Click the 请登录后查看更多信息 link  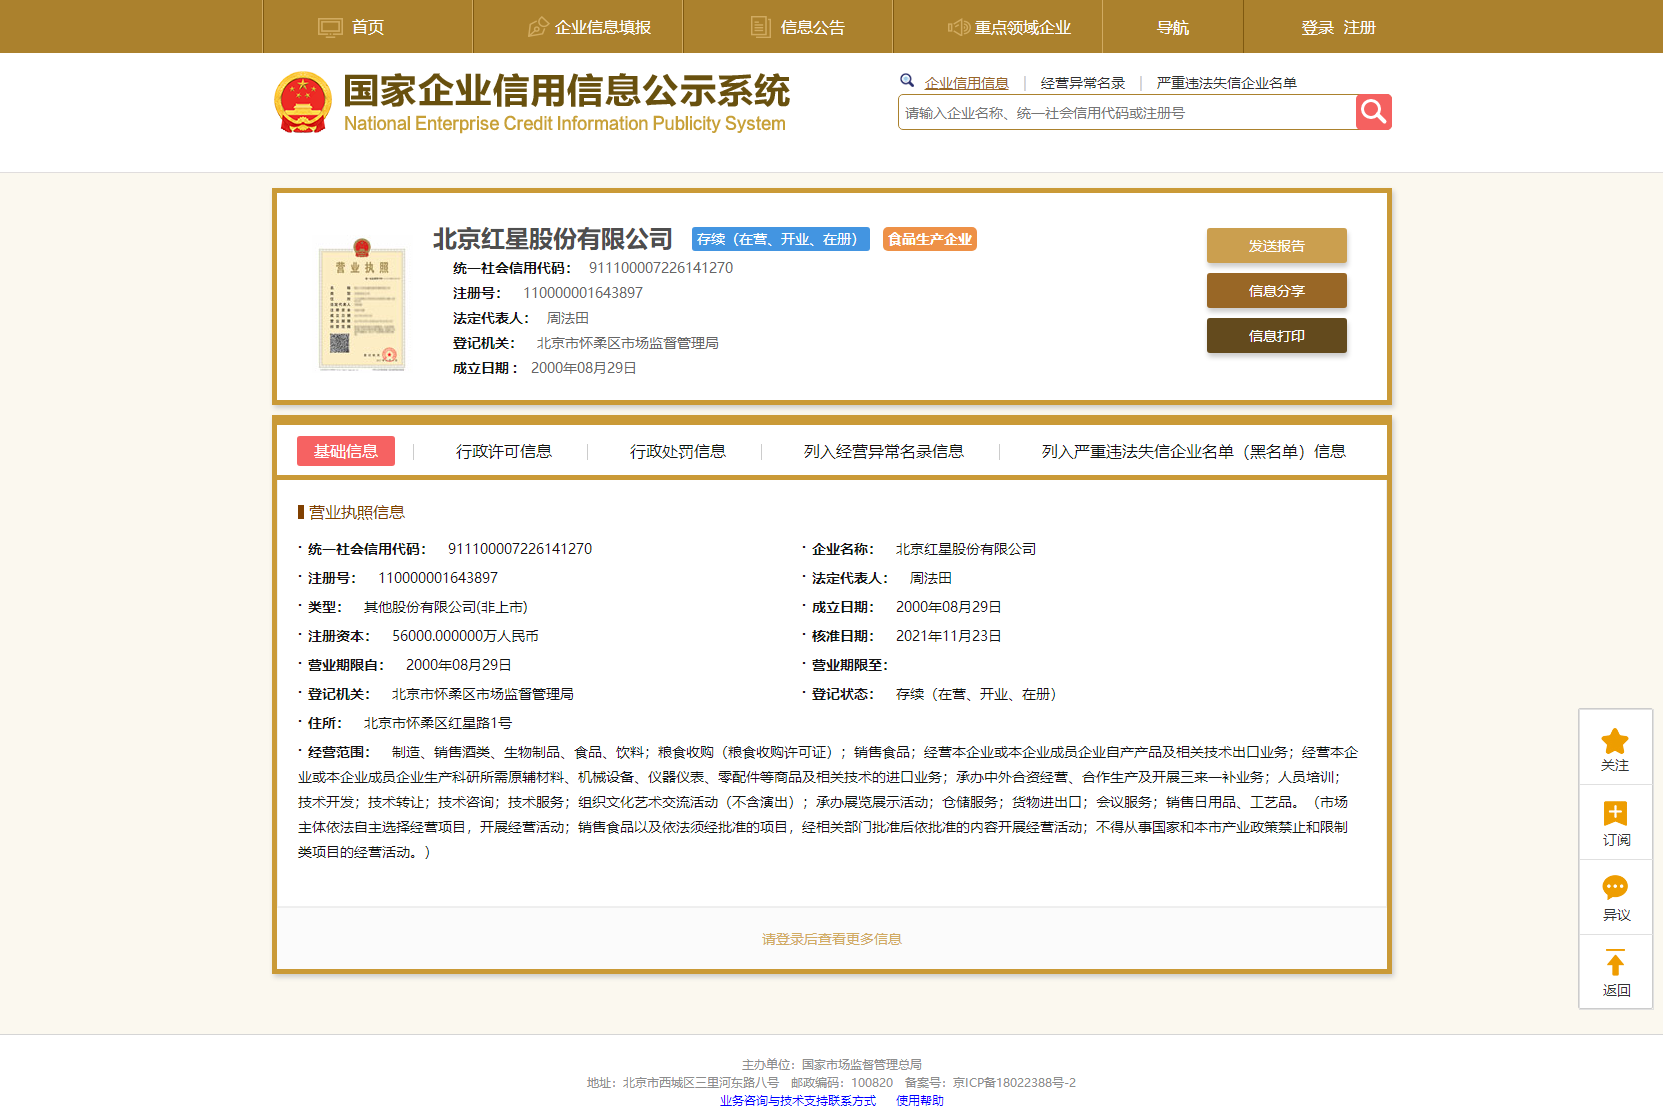click(x=831, y=939)
